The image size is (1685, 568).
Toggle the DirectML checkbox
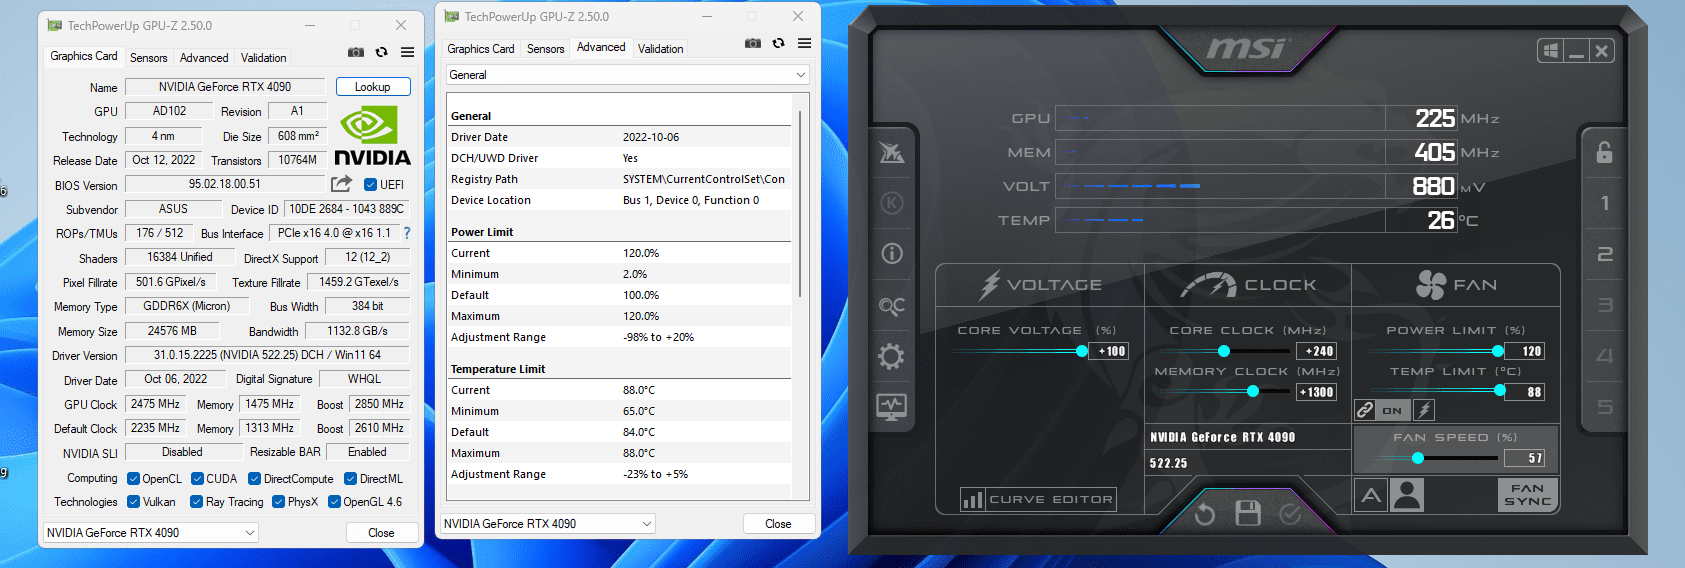[350, 478]
